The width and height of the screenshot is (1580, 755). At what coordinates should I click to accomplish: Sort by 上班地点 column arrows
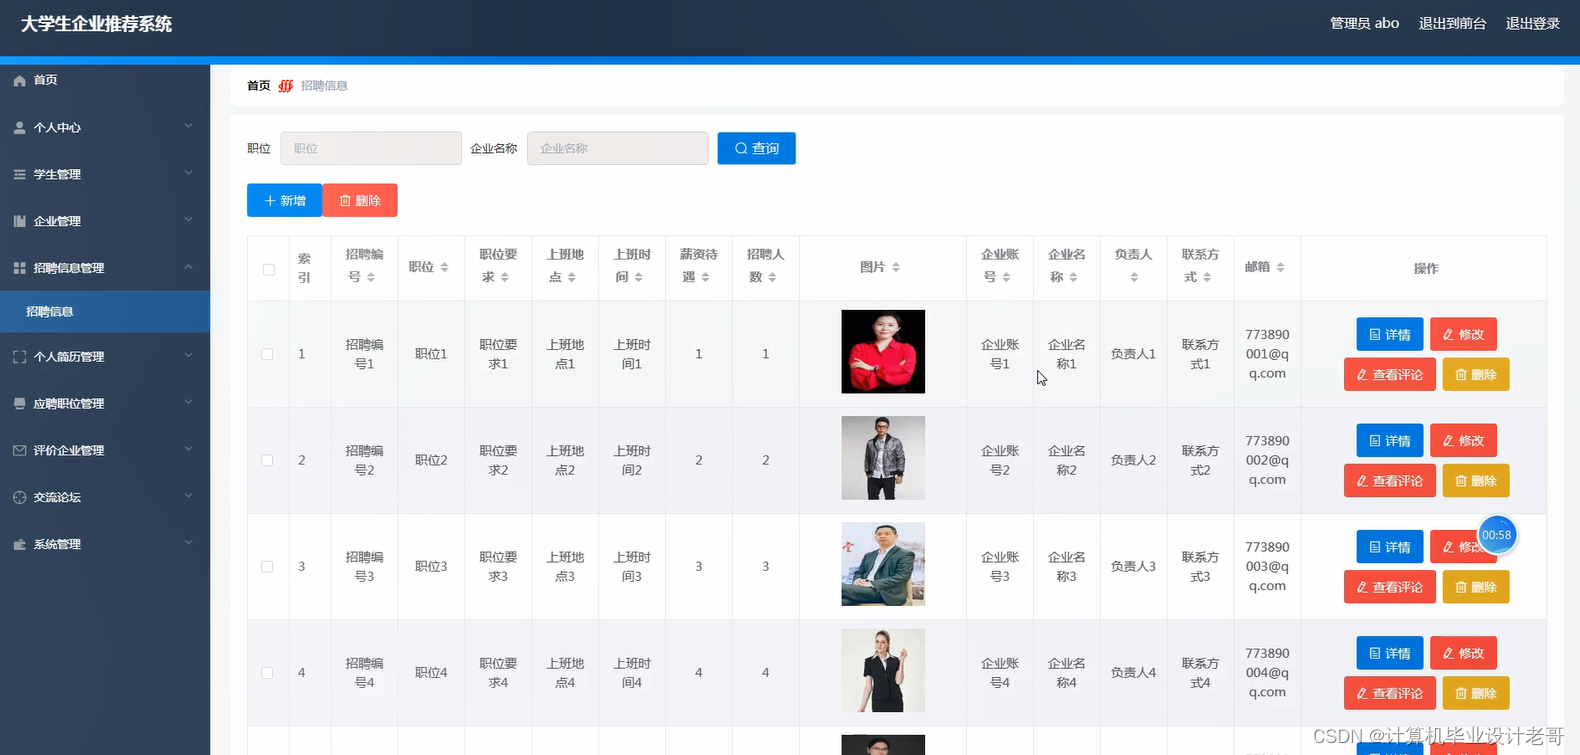tap(572, 277)
